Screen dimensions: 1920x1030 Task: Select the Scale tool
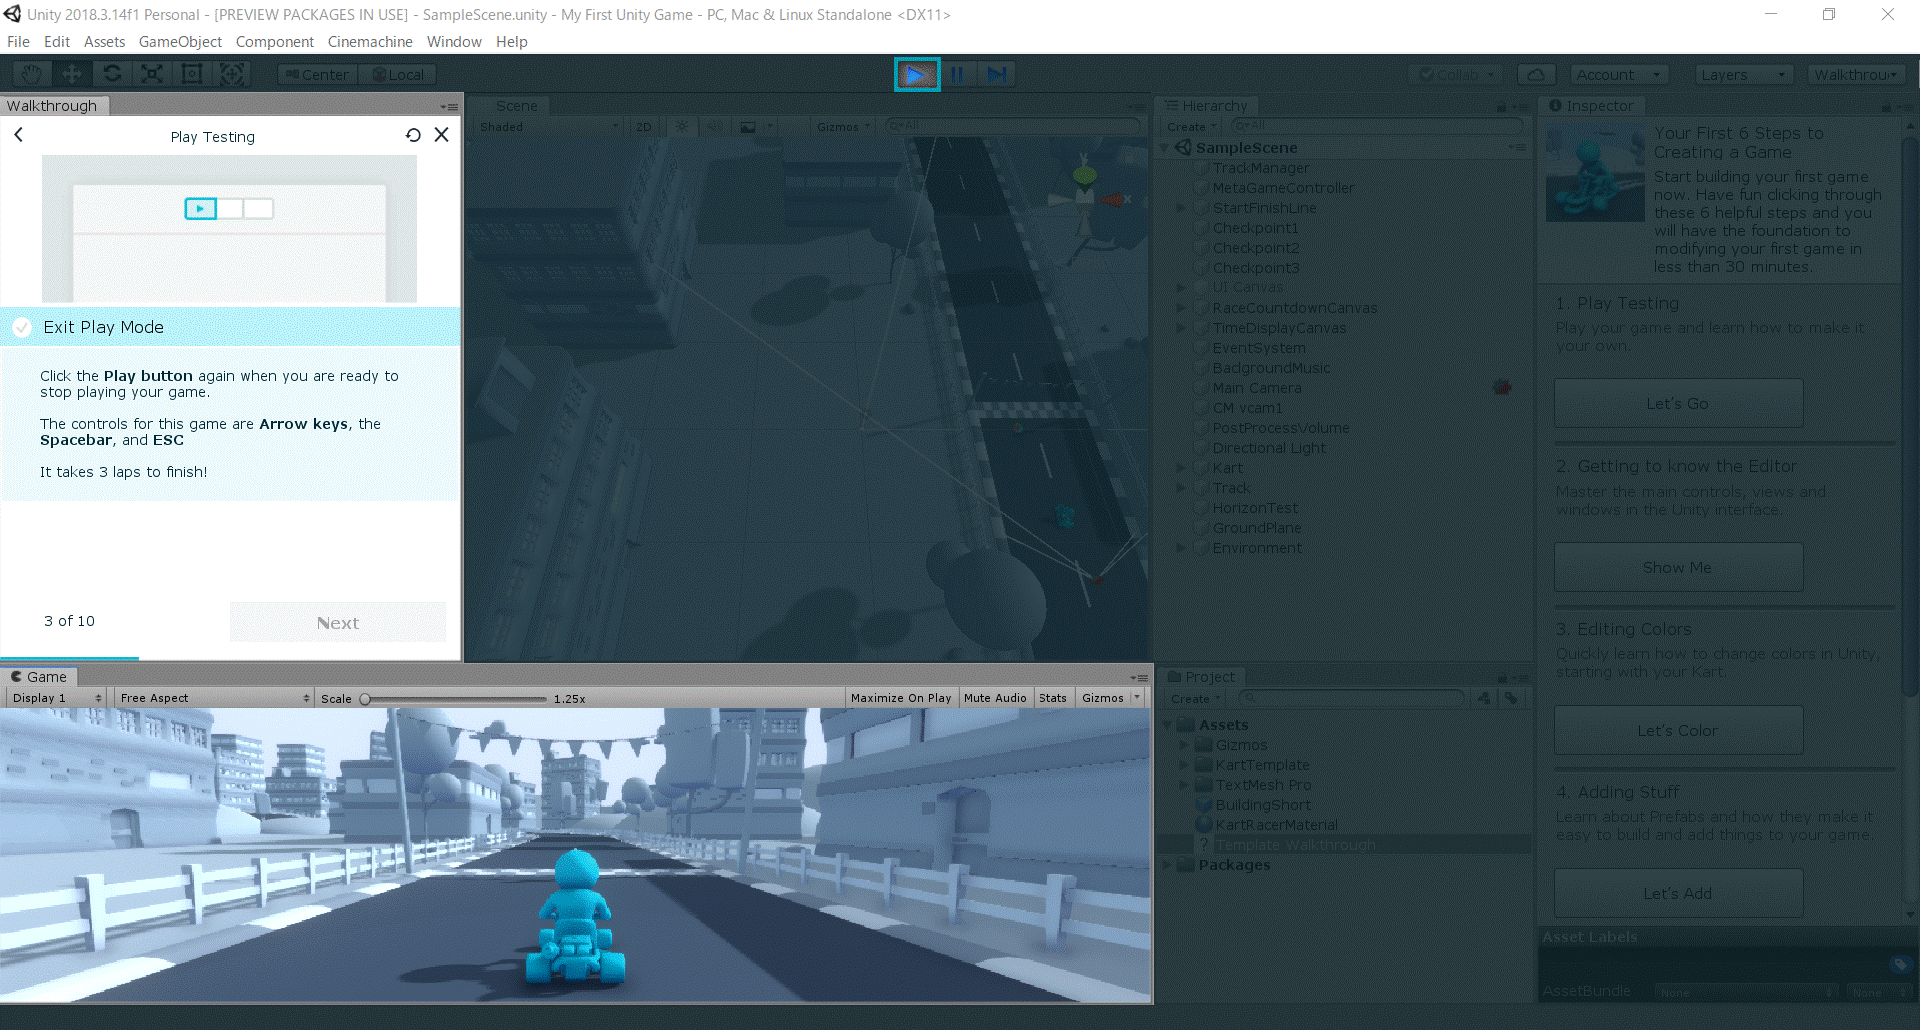[152, 74]
